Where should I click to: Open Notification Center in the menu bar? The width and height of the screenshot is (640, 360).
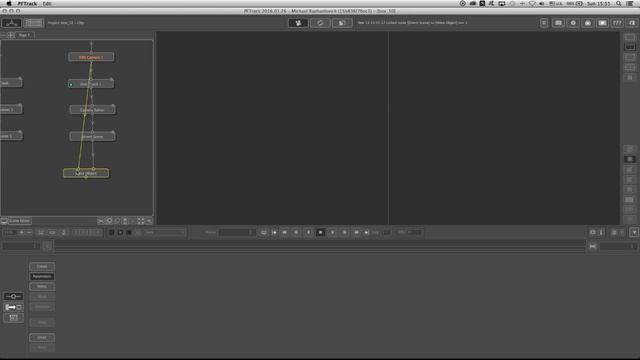coord(630,4)
